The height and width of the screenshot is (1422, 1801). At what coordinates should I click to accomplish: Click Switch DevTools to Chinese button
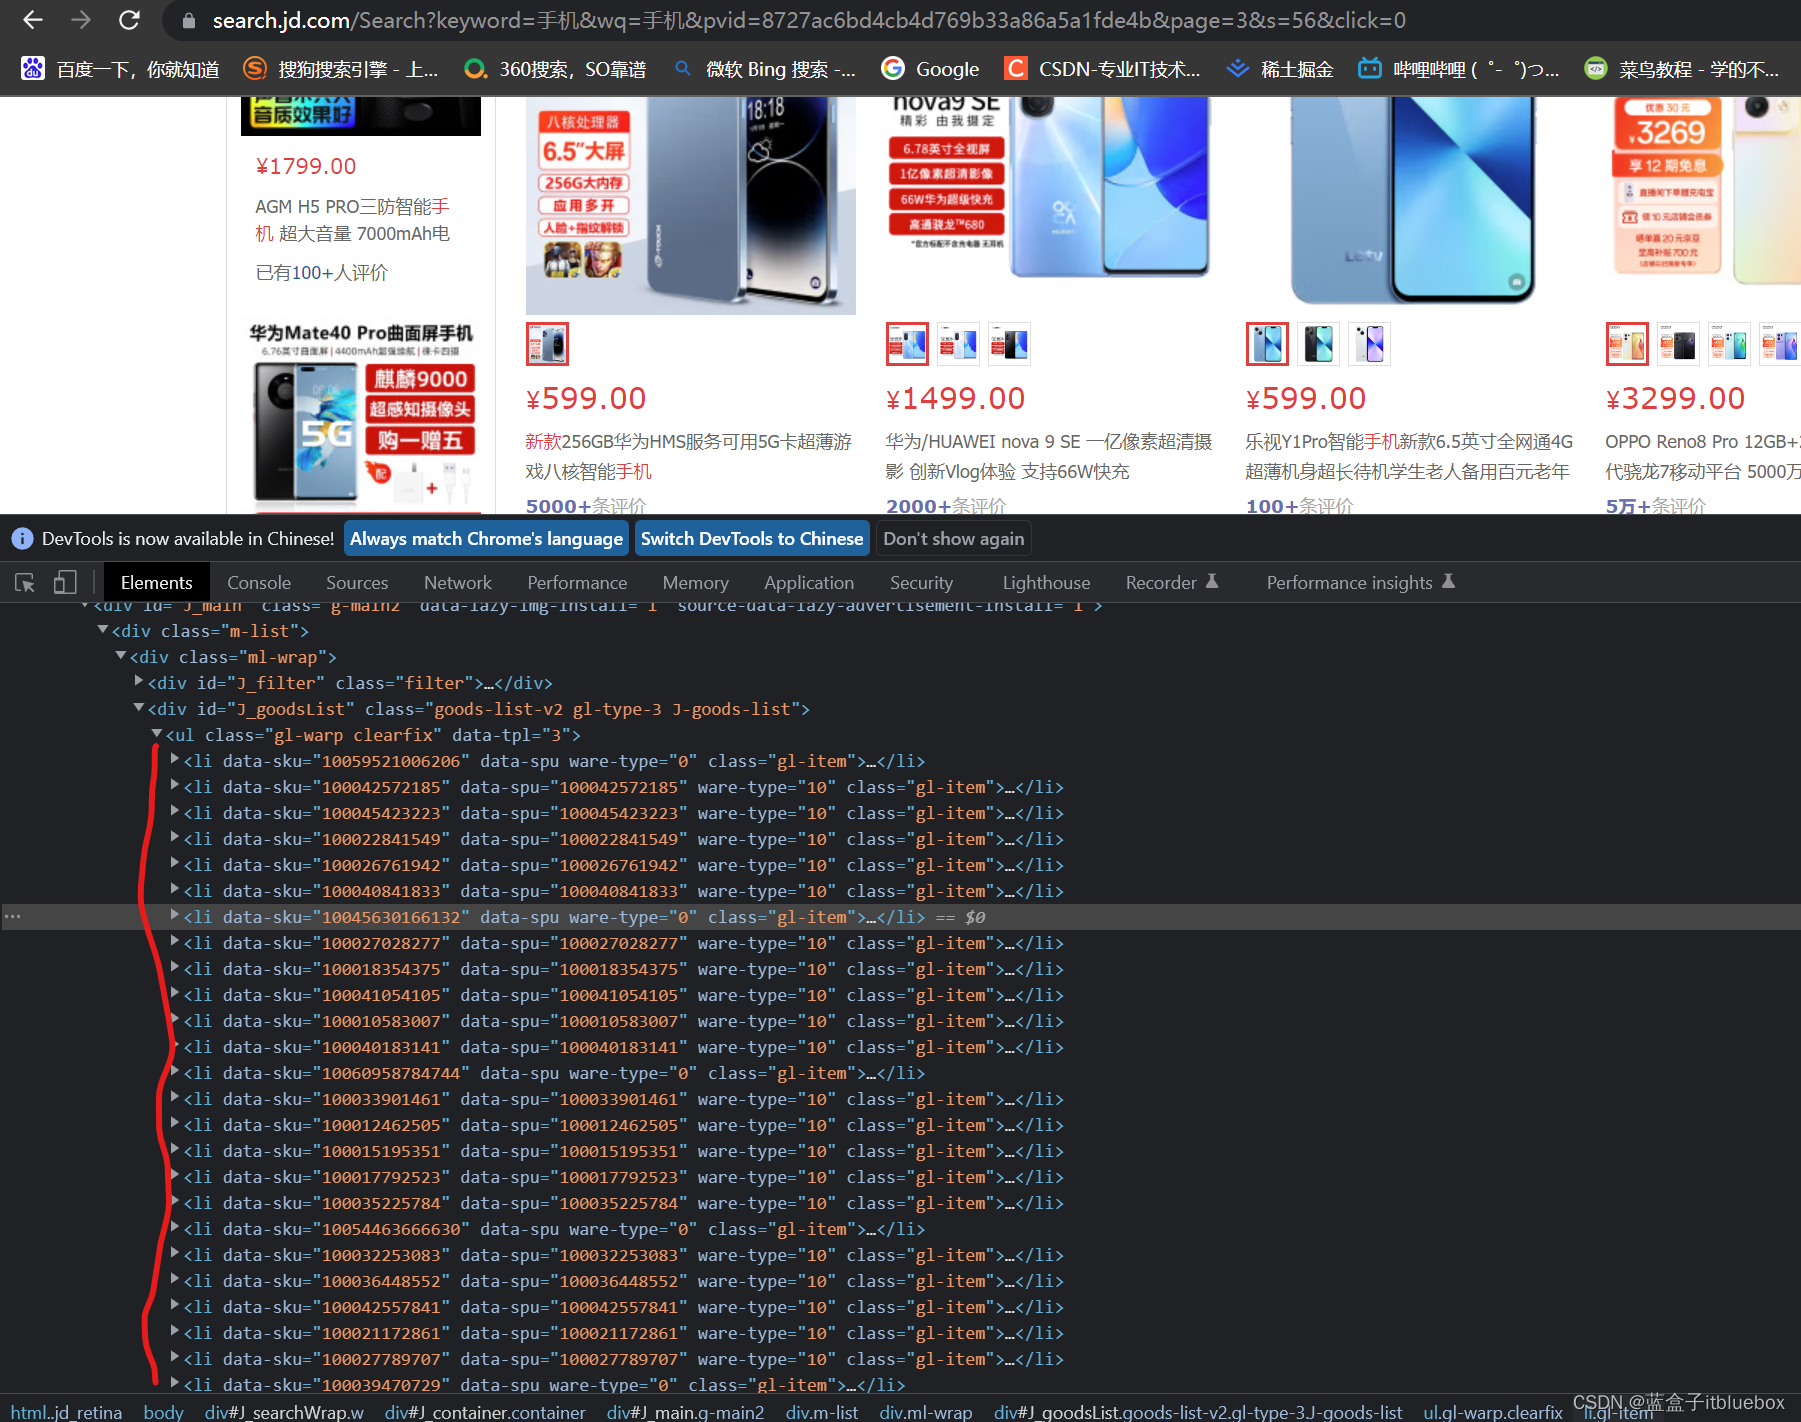tap(752, 539)
